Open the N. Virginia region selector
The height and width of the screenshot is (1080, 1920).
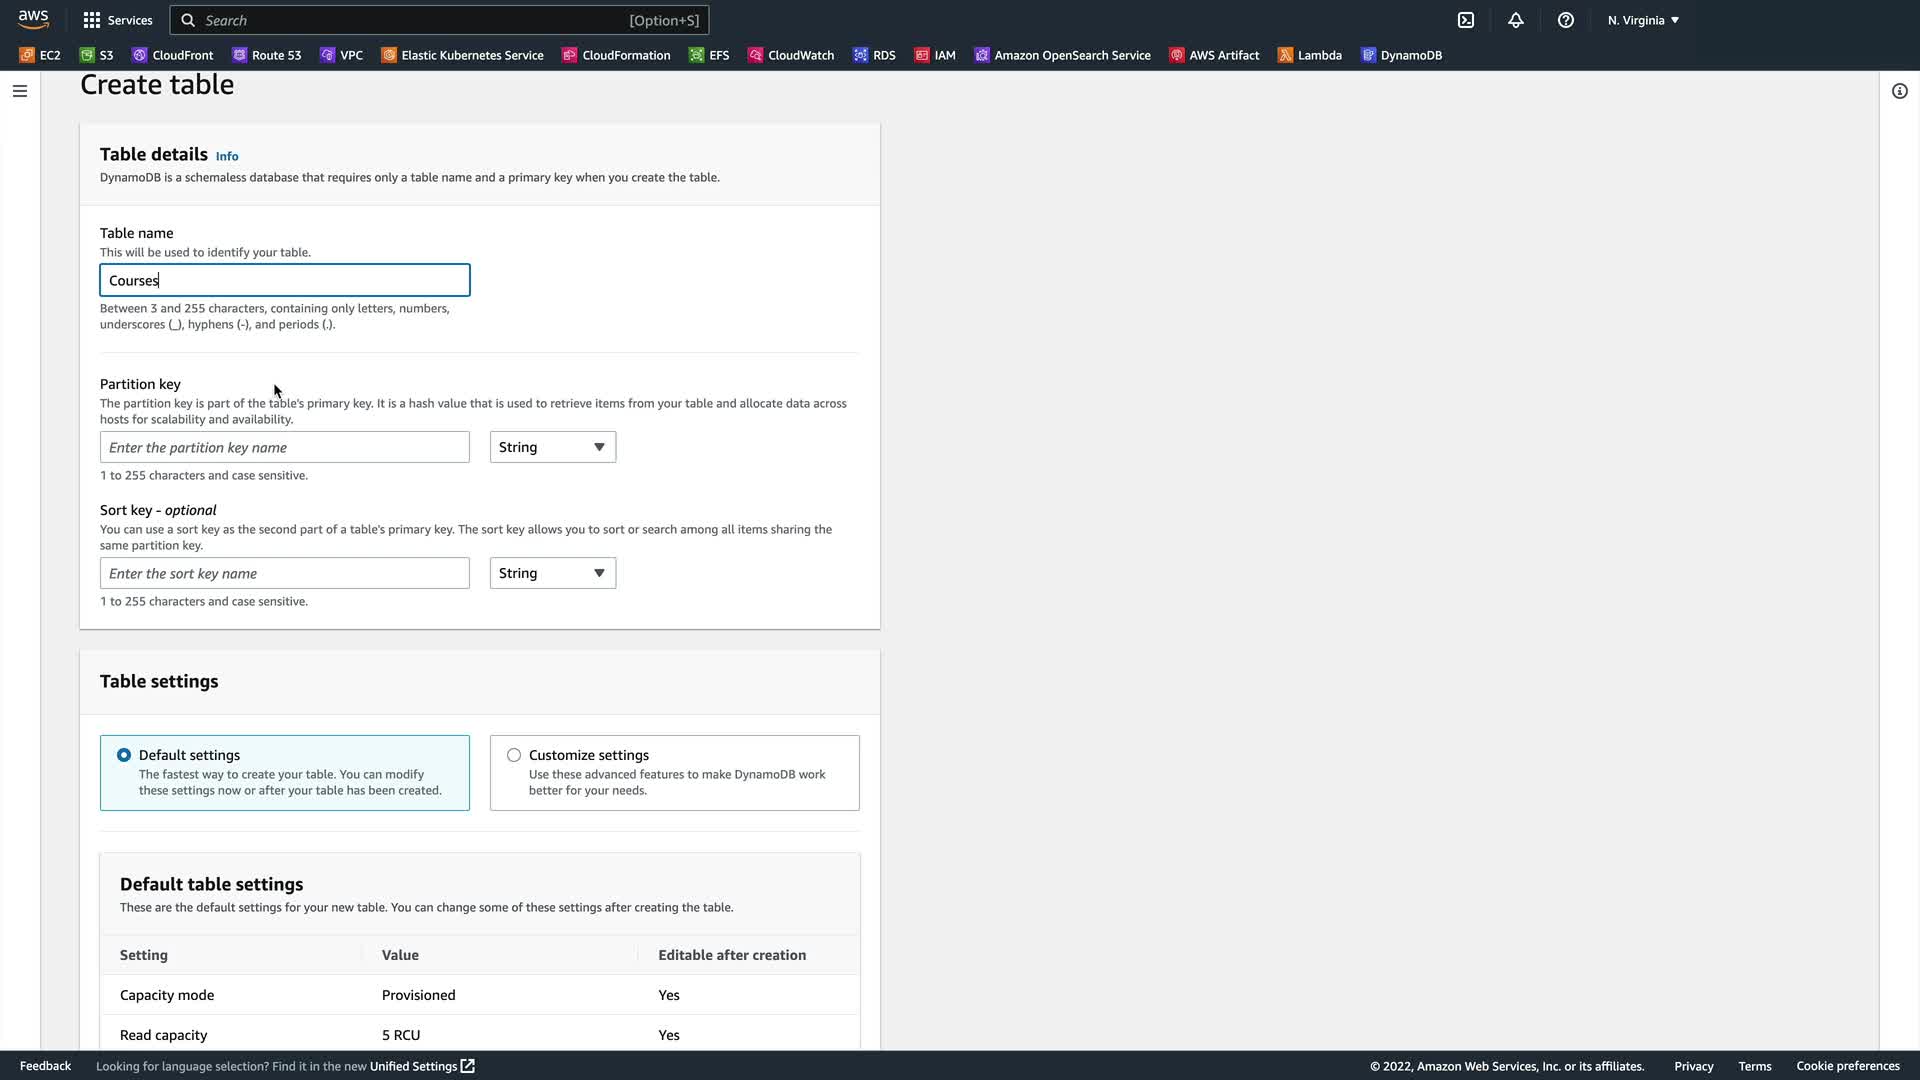point(1643,20)
